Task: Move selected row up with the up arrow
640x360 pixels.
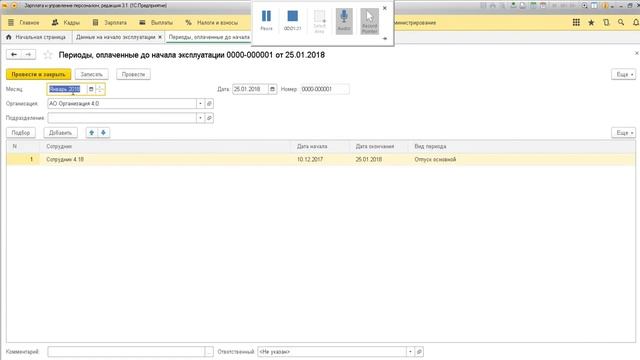Action: pyautogui.click(x=91, y=133)
